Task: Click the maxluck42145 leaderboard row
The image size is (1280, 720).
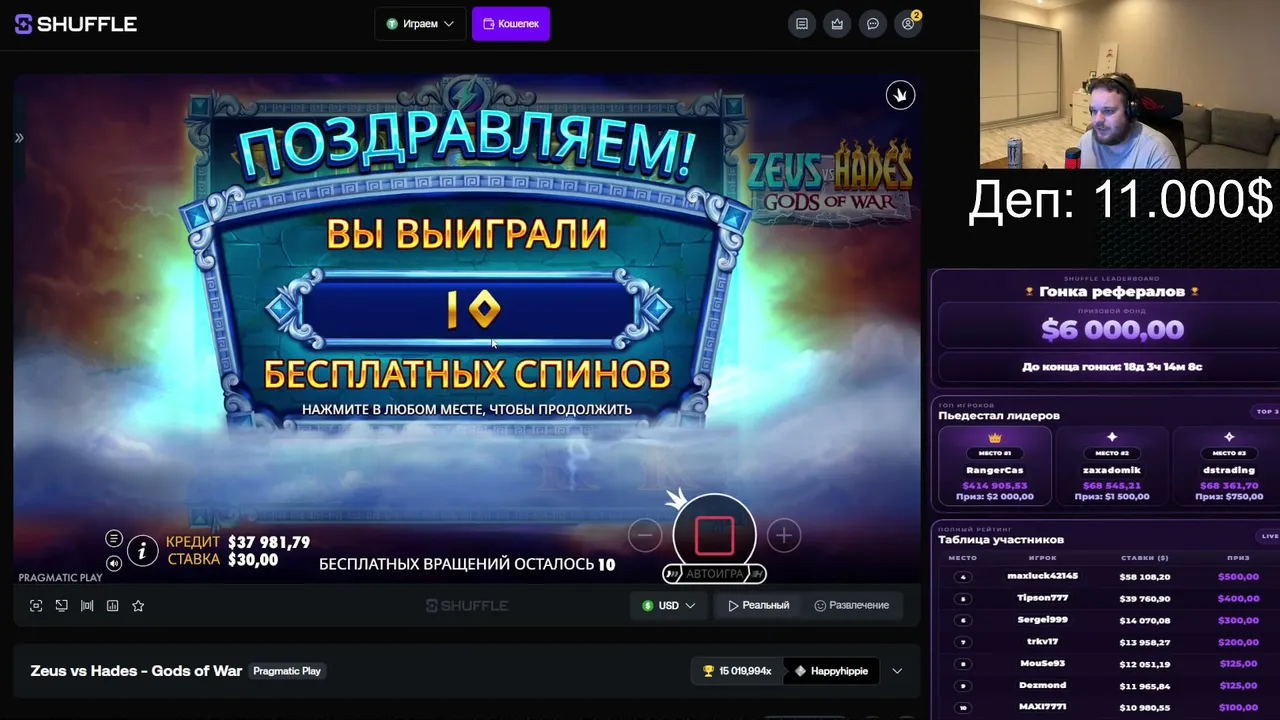Action: tap(1108, 577)
